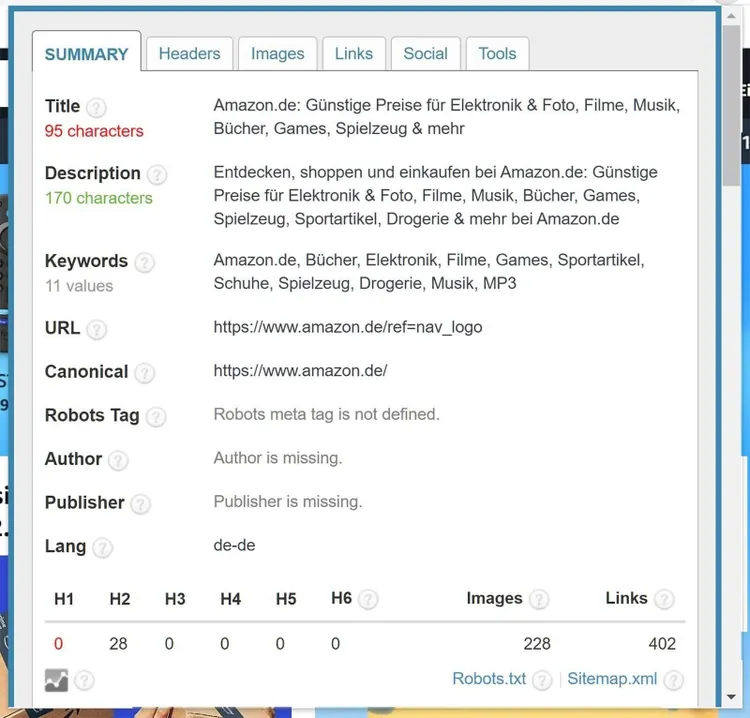Click the question mark beside H6 heading
750x718 pixels.
368,599
